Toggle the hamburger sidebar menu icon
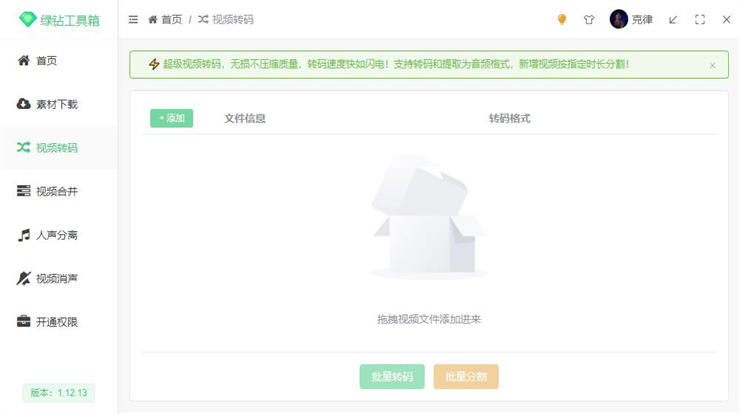 pos(133,19)
